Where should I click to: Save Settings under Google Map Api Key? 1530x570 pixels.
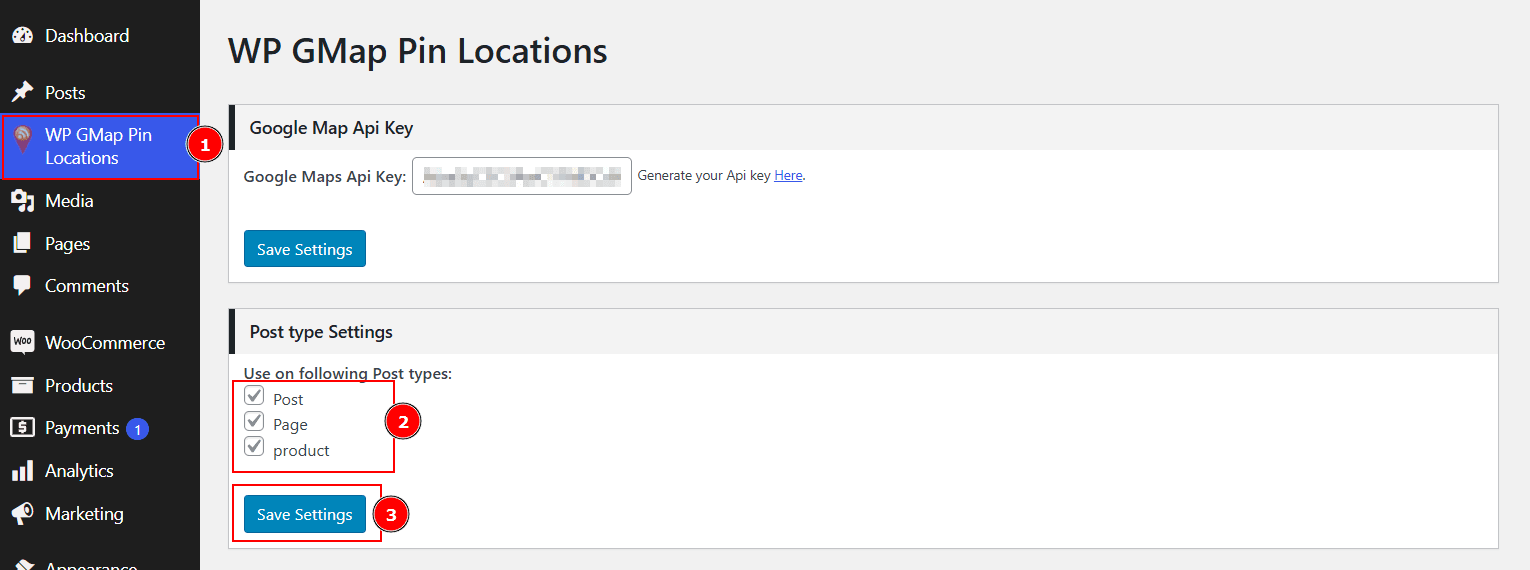click(305, 249)
